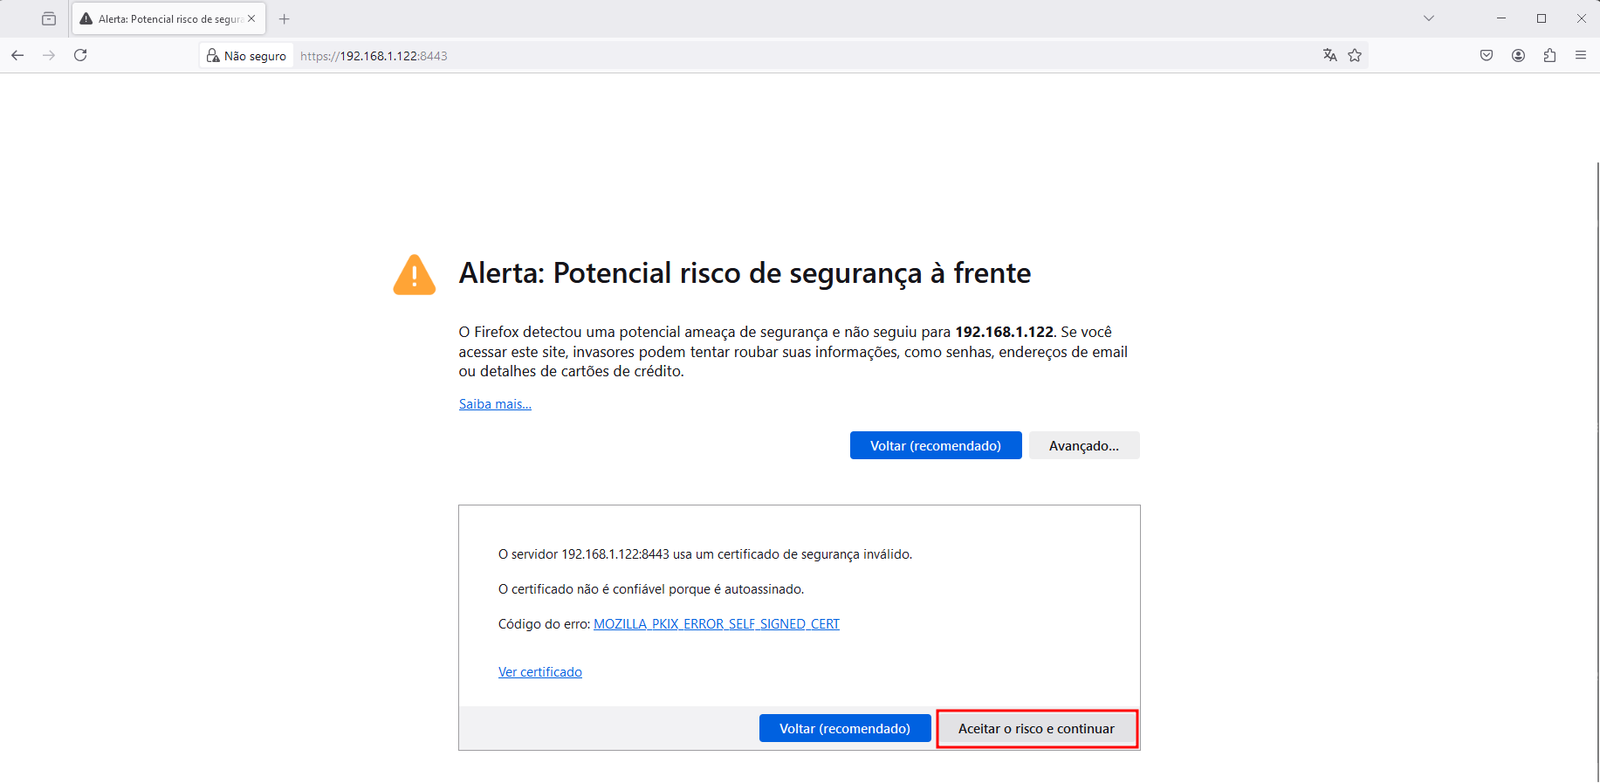Expand the list all tabs chevron
1600x784 pixels.
[1429, 18]
